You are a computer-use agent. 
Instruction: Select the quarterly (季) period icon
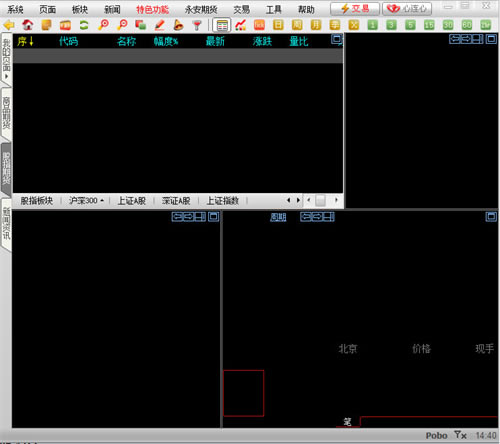pyautogui.click(x=335, y=25)
